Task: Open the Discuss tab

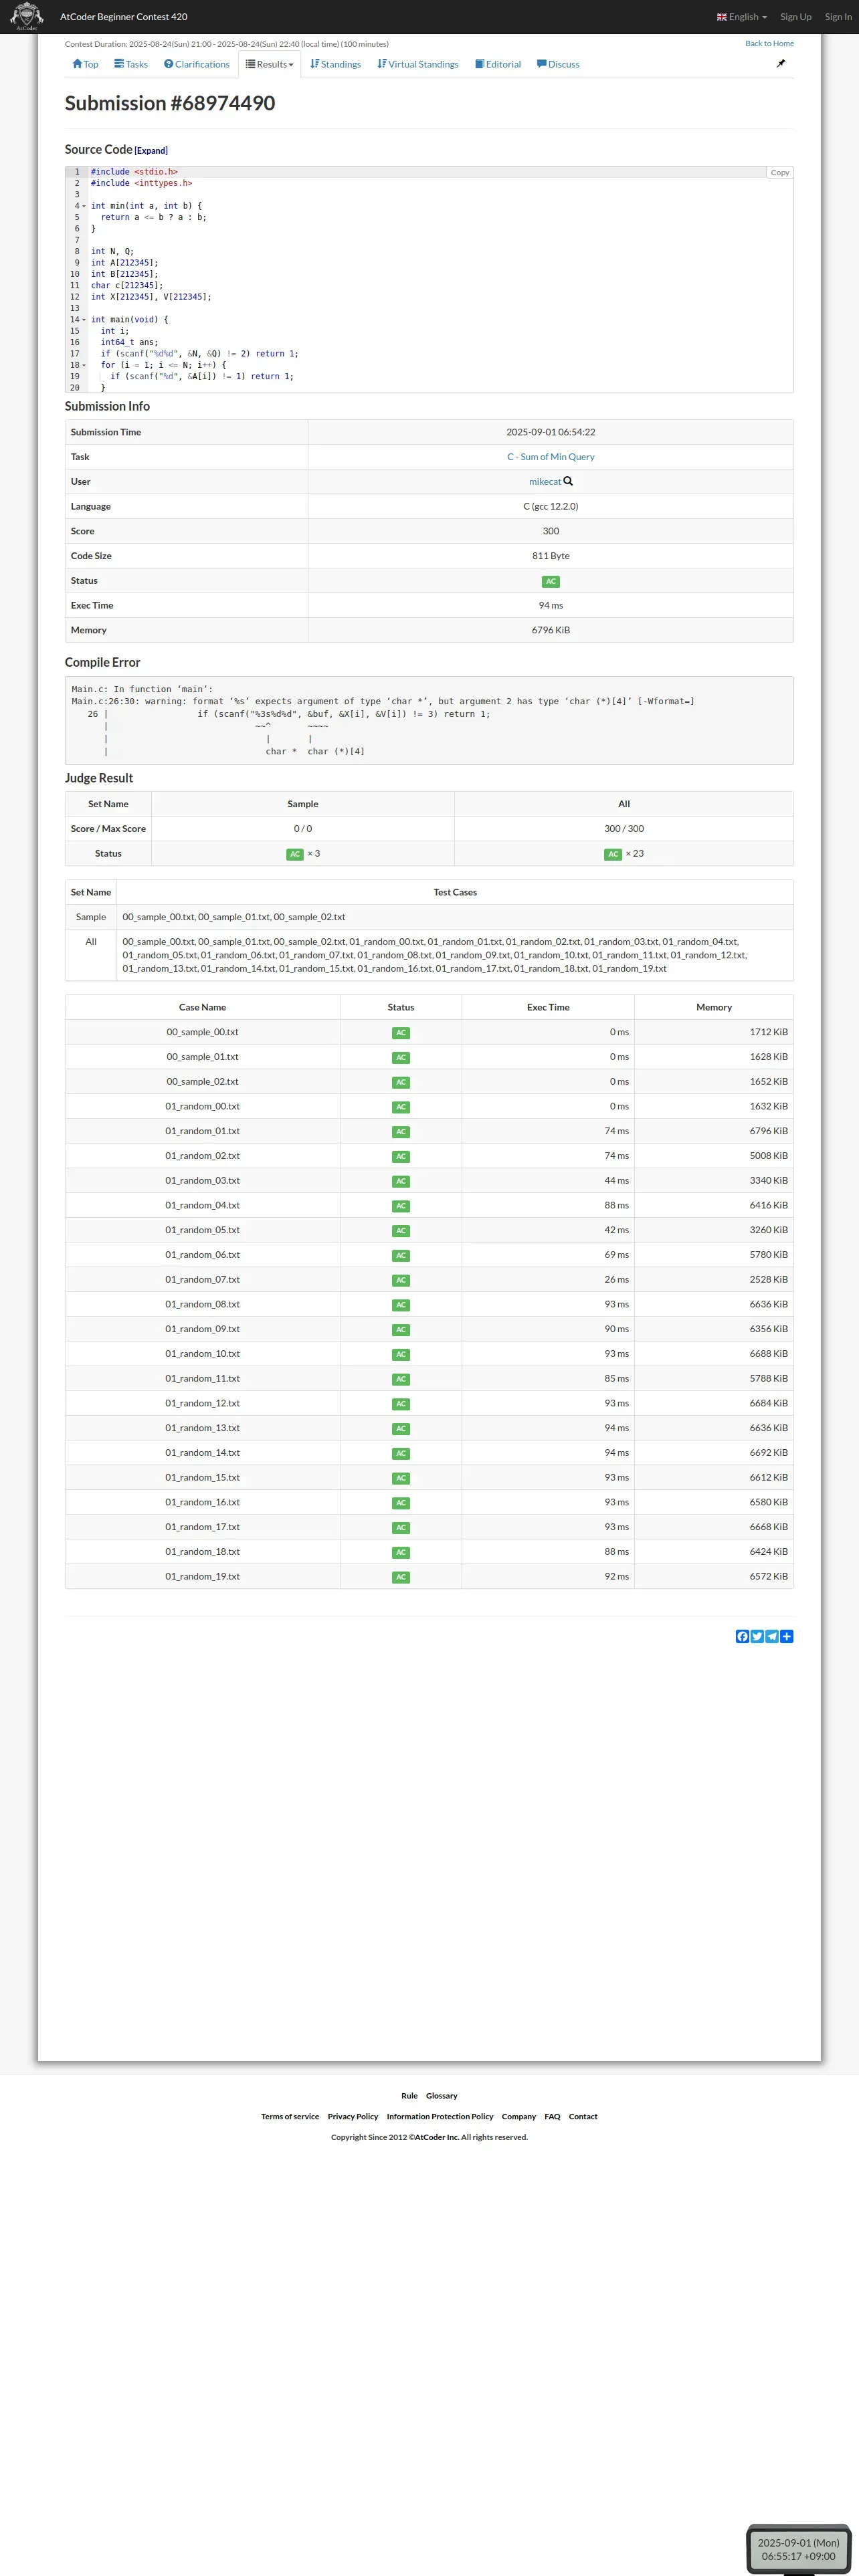Action: pyautogui.click(x=558, y=64)
